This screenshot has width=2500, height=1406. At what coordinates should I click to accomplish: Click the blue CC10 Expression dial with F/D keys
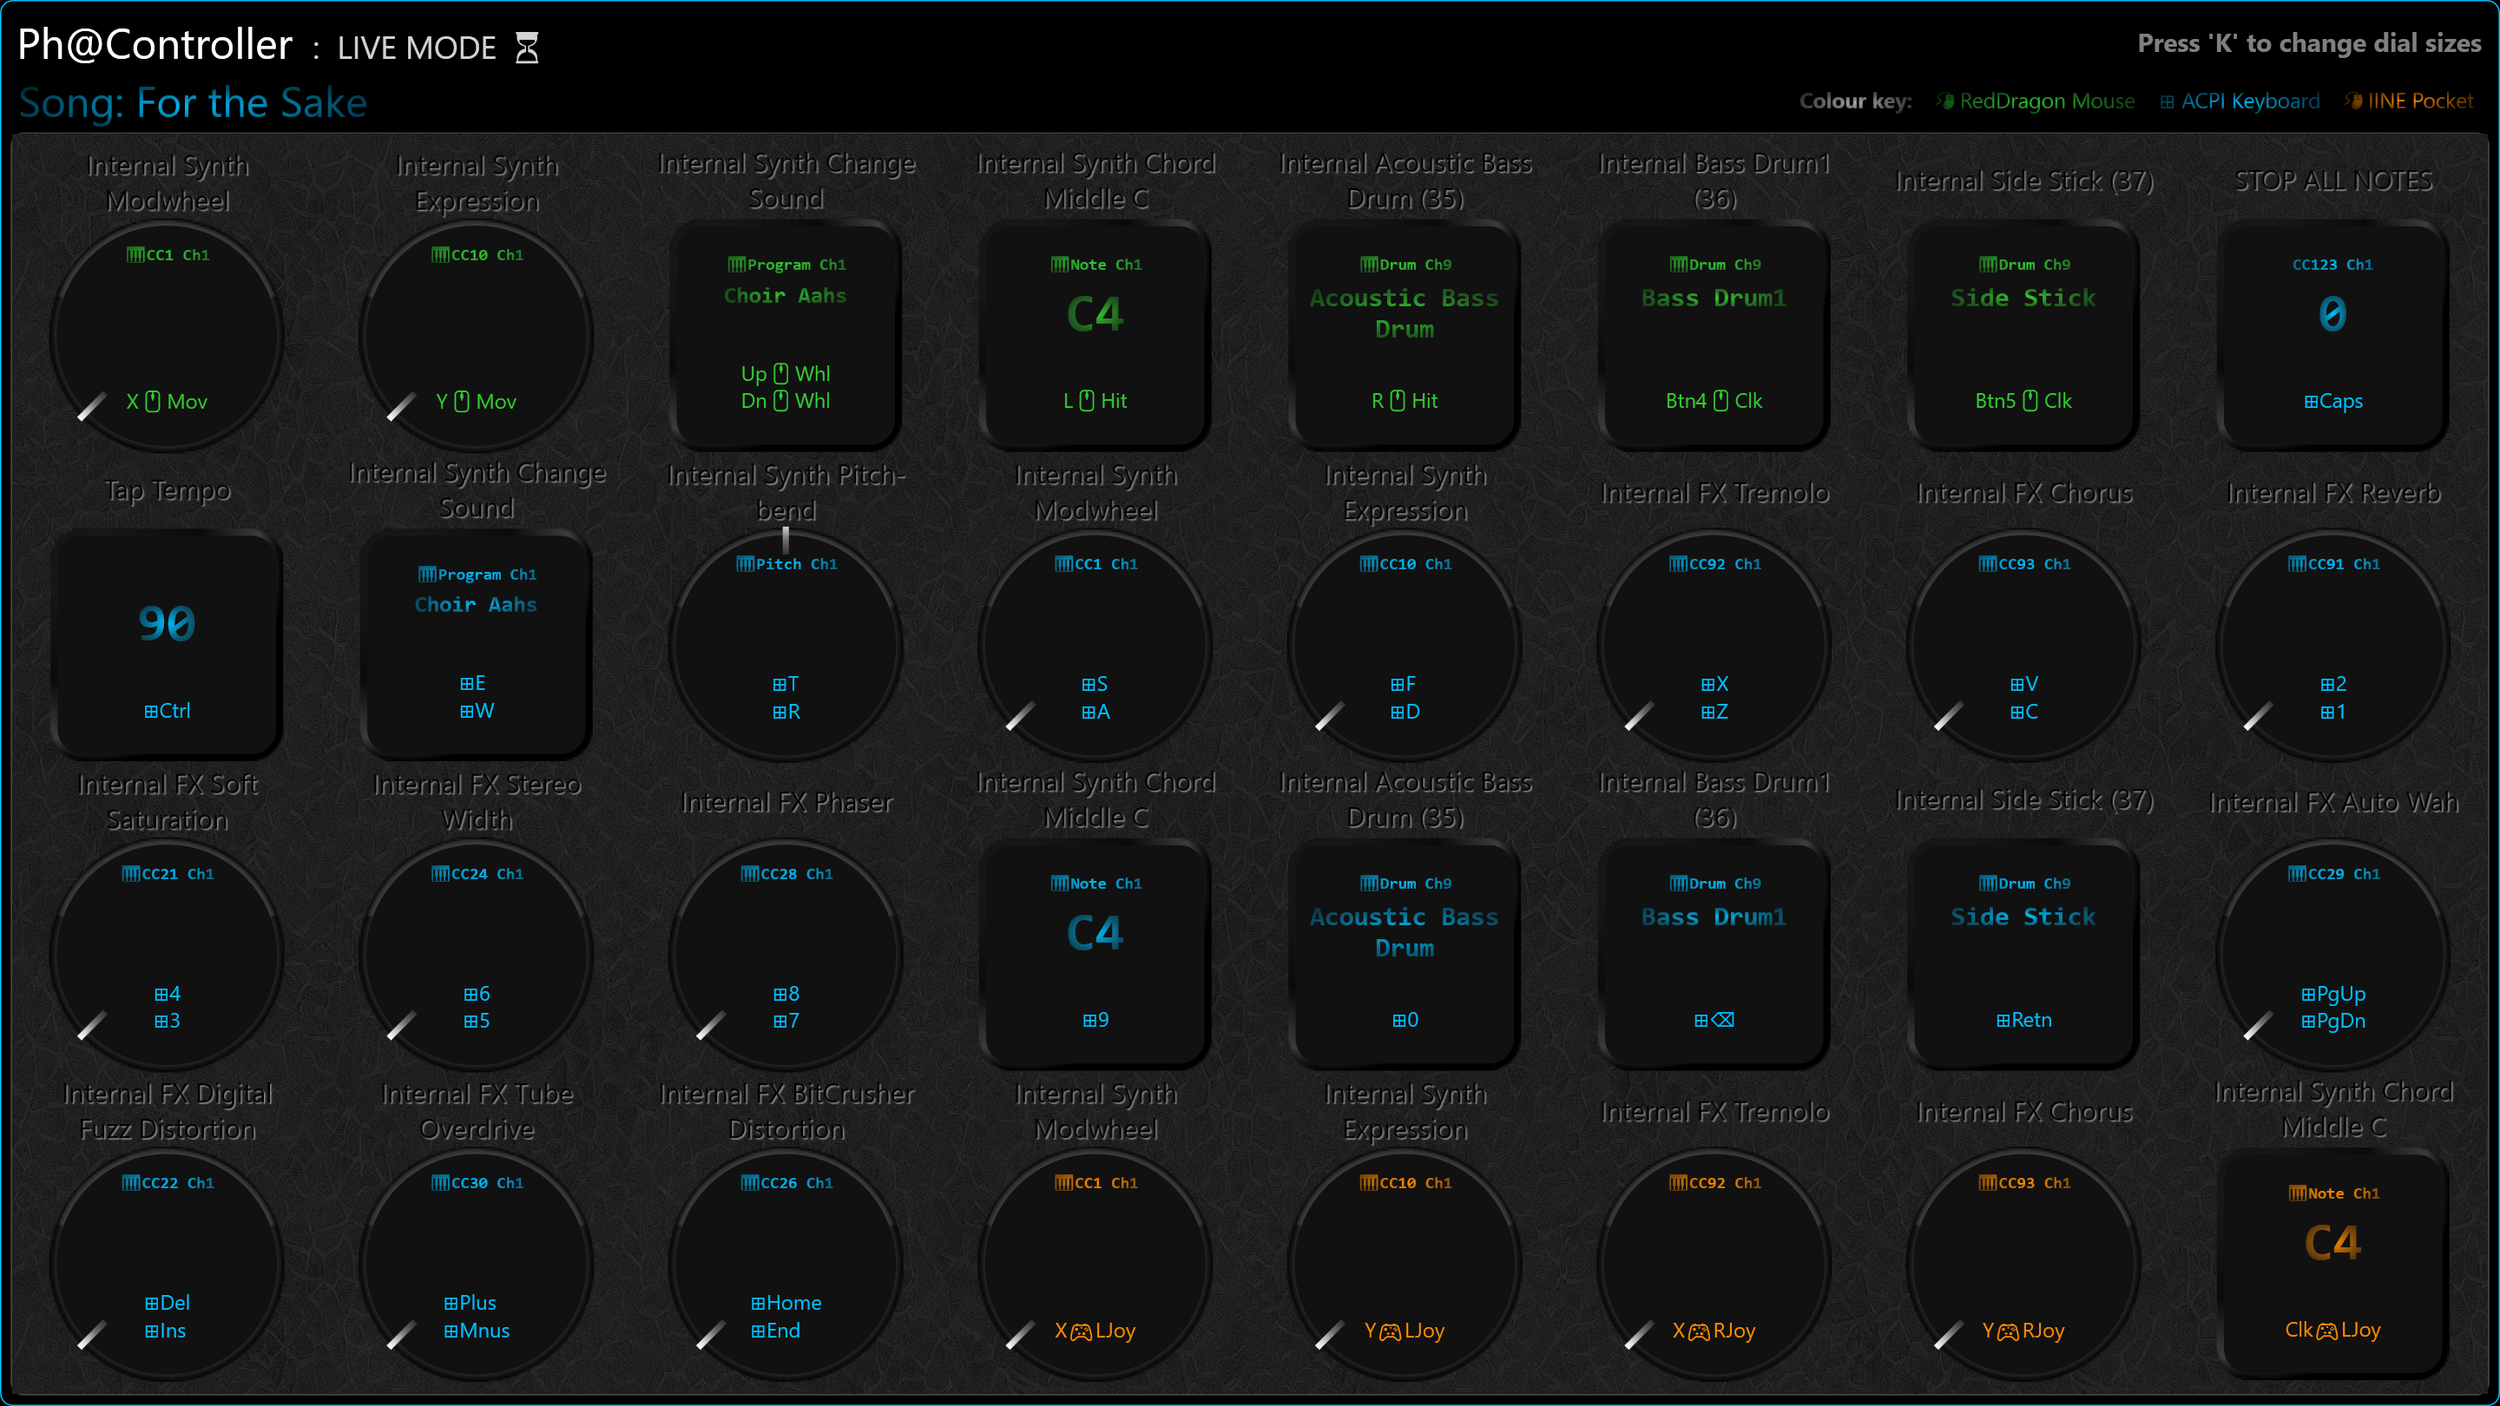pos(1405,646)
